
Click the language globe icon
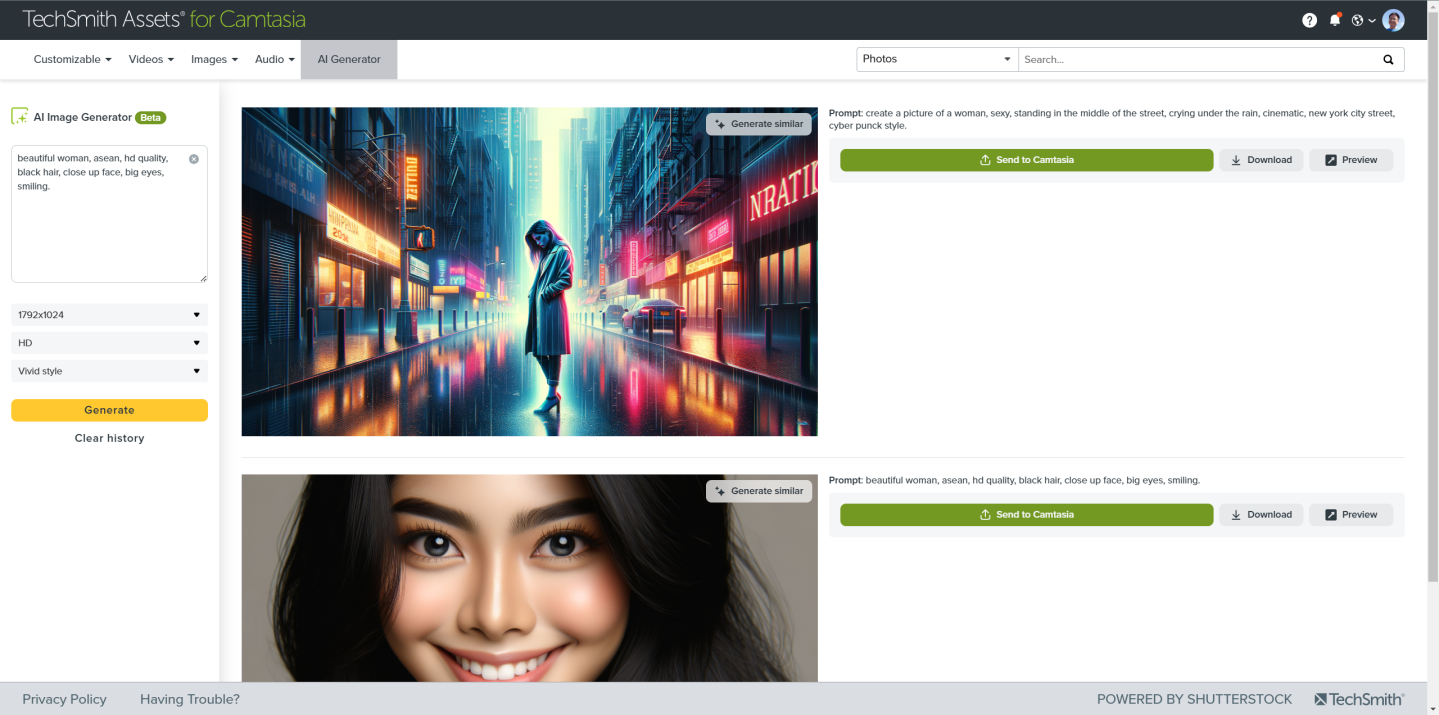coord(1359,20)
